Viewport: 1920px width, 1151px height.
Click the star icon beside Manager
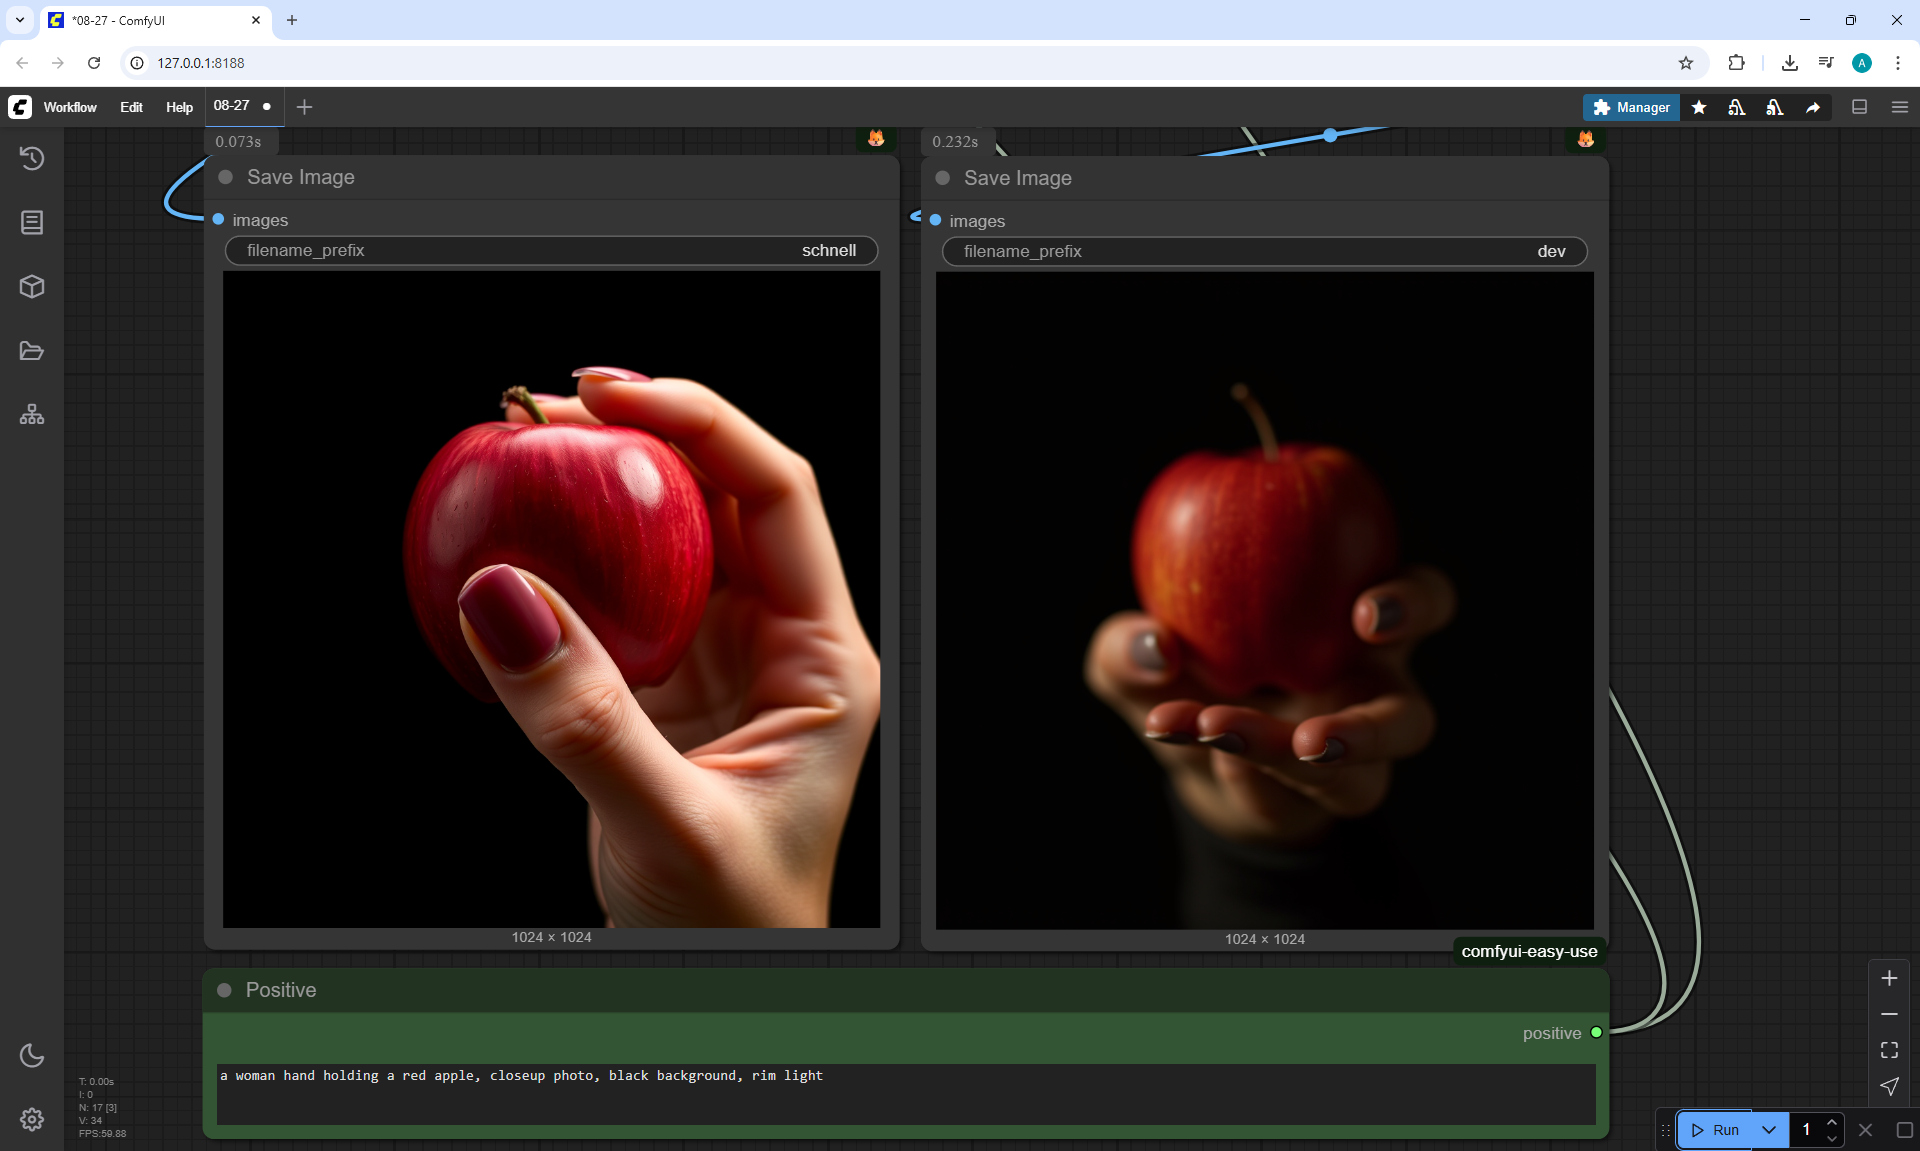(x=1699, y=107)
